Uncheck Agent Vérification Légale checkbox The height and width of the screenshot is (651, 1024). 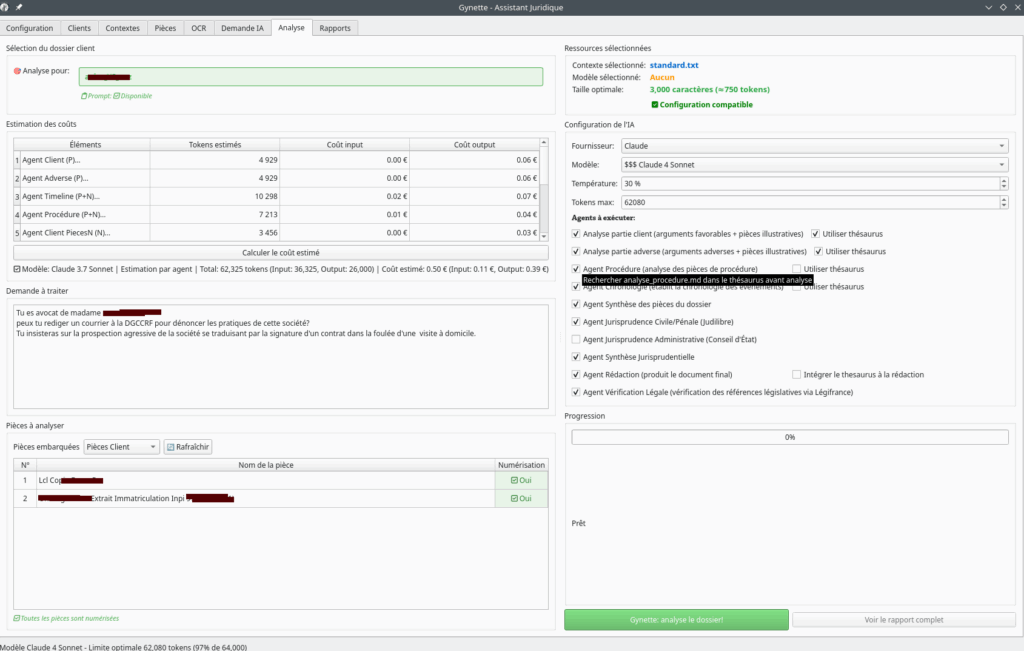coord(576,392)
